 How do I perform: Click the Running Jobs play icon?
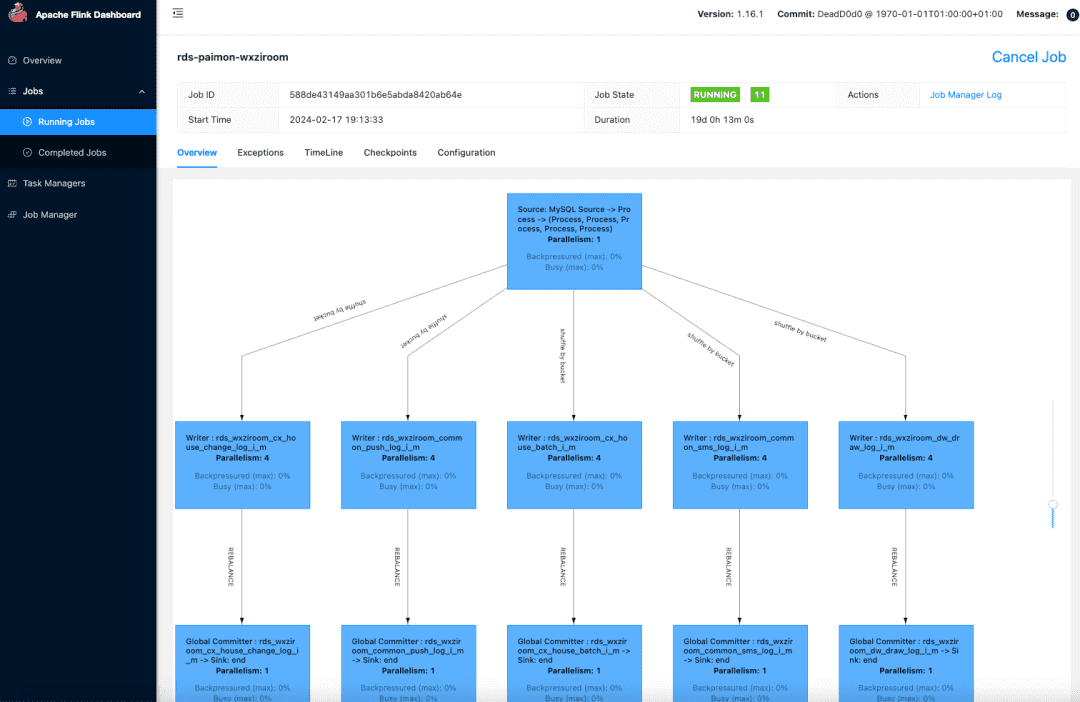coord(27,122)
